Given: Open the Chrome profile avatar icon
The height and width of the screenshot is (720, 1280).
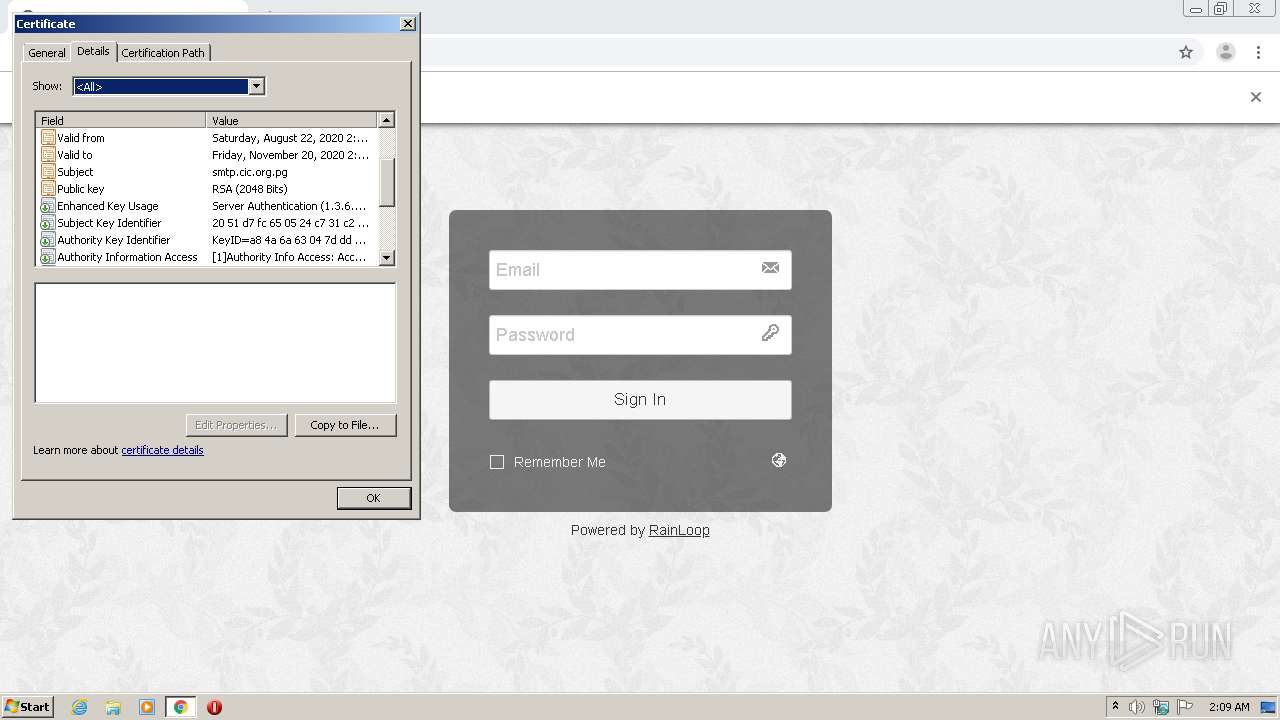Looking at the screenshot, I should 1225,52.
